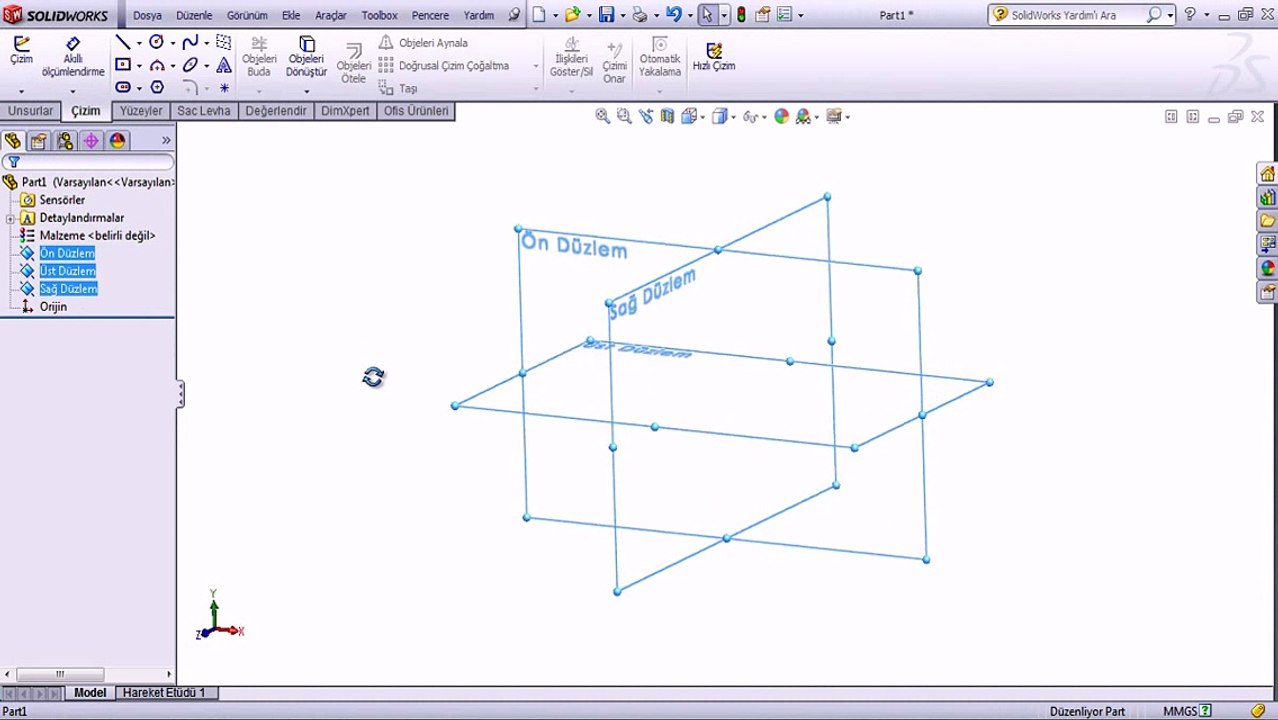Select the Polygon sketch tool
This screenshot has height=720, width=1278.
(157, 87)
